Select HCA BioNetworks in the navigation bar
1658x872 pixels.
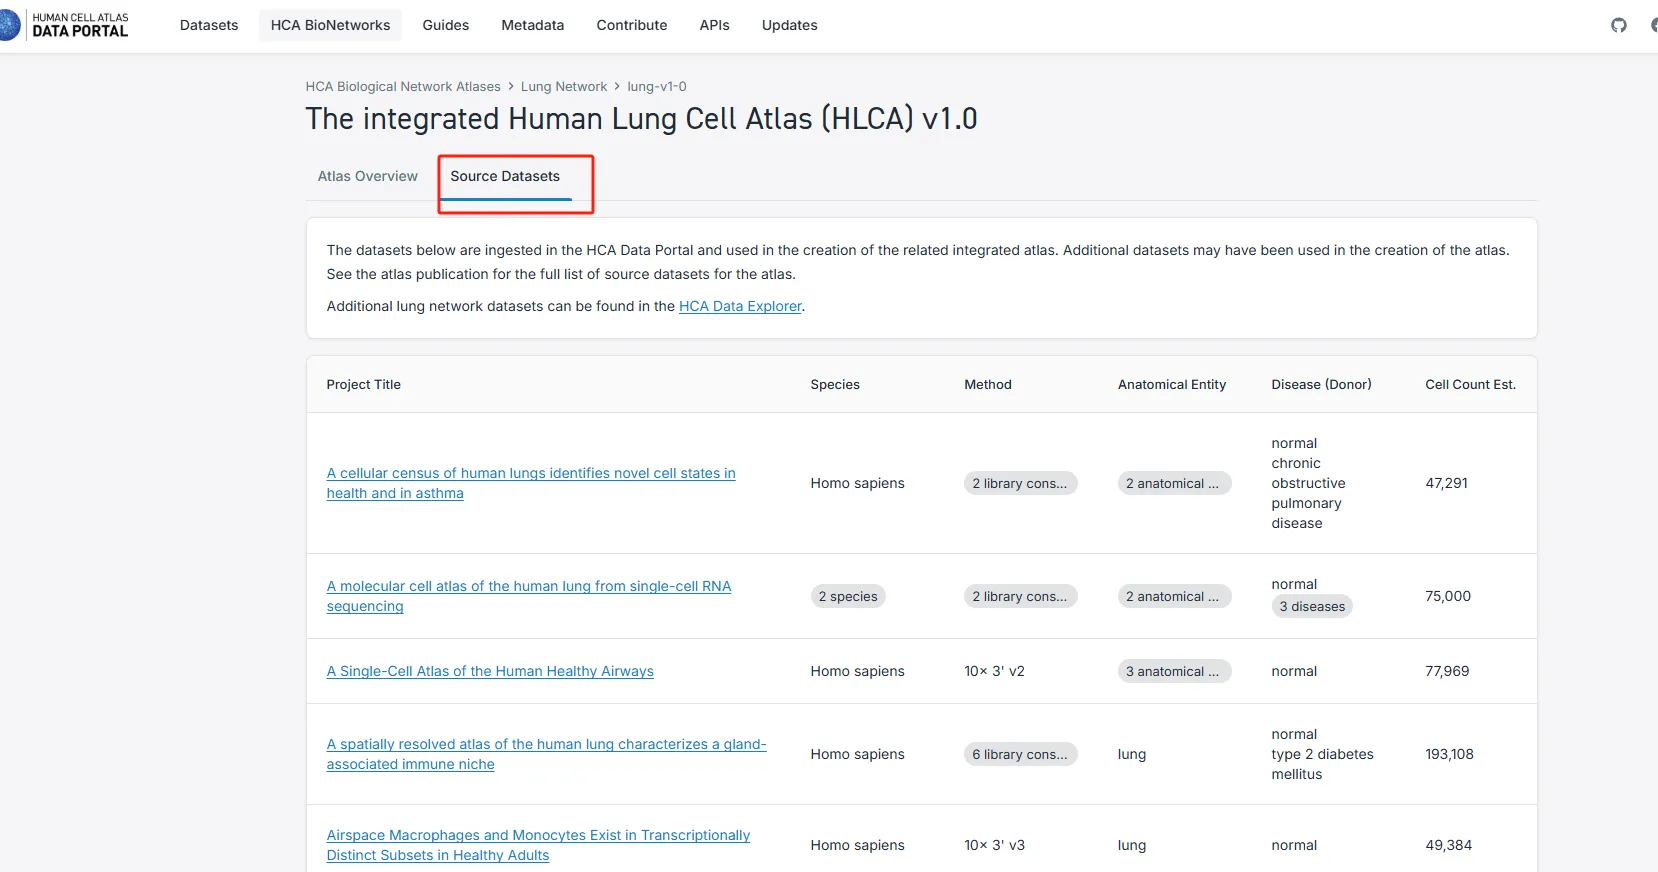click(330, 25)
